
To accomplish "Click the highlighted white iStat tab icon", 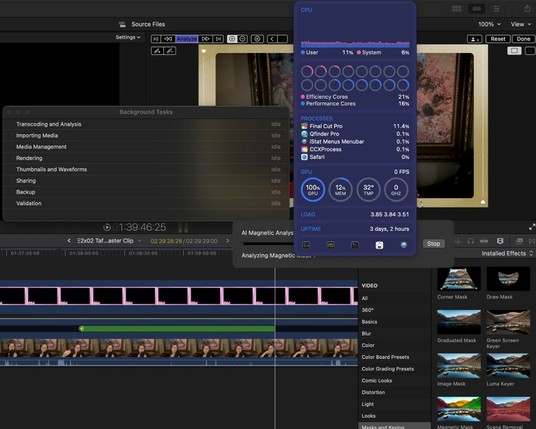I will pos(379,245).
